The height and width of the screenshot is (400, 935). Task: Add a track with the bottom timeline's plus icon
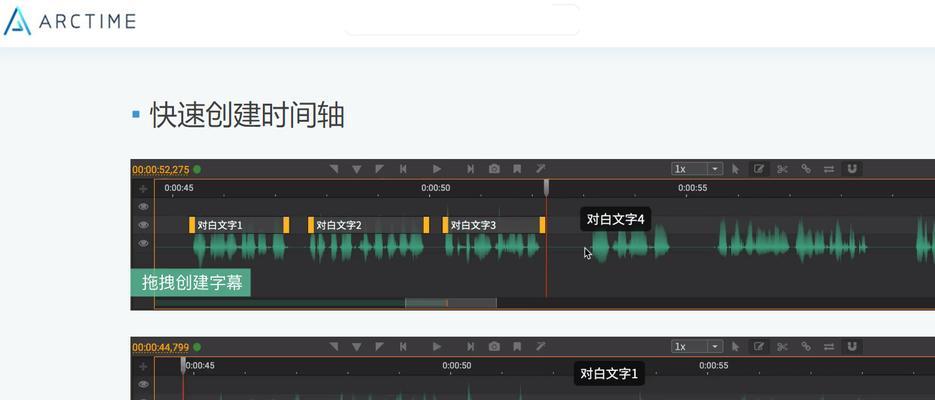click(143, 366)
